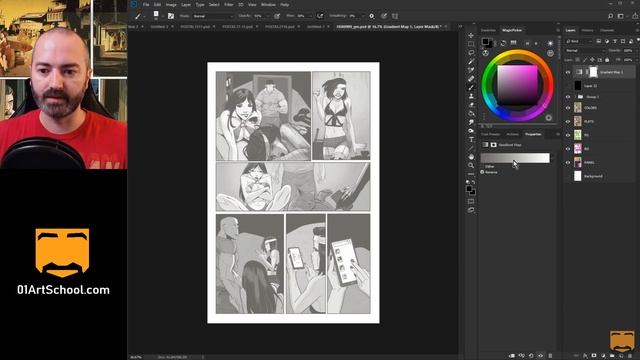
Task: Enable the Dither checkbox
Action: click(482, 167)
